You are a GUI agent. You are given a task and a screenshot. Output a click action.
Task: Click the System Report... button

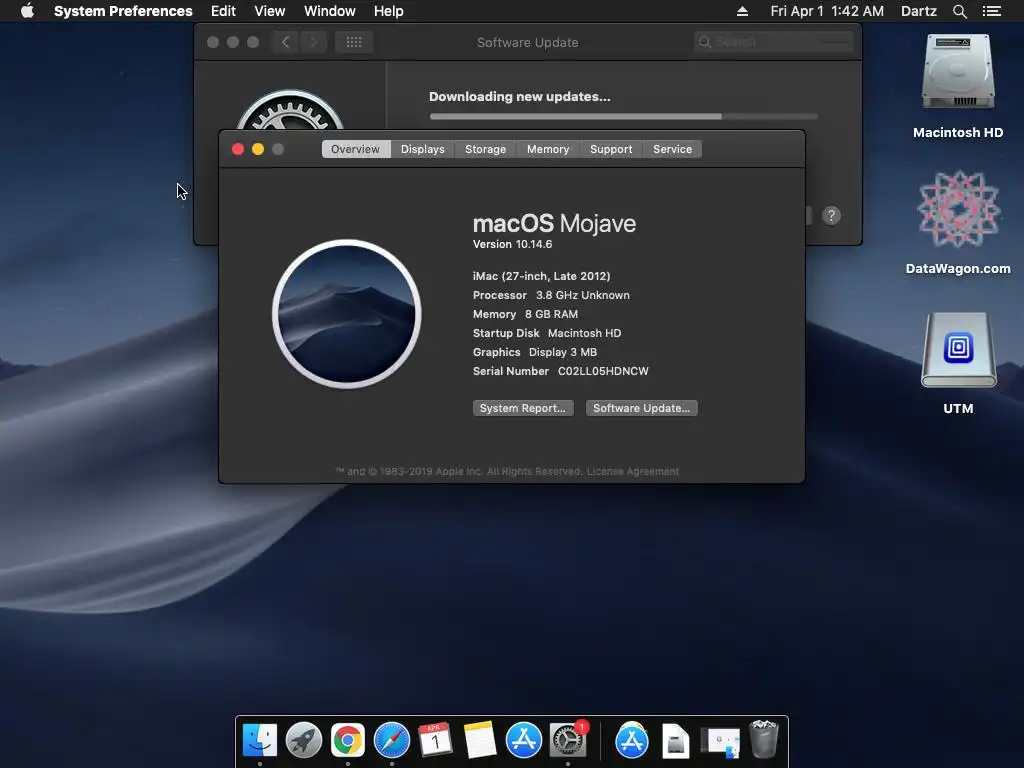[x=523, y=408]
